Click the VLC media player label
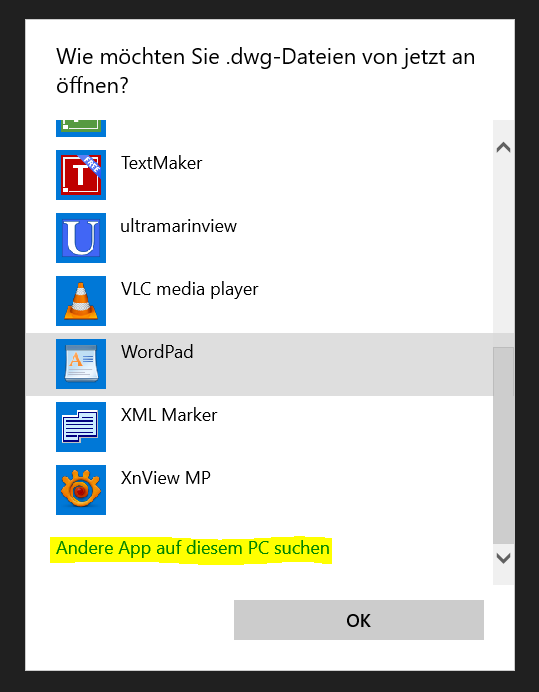This screenshot has width=539, height=692. 190,290
